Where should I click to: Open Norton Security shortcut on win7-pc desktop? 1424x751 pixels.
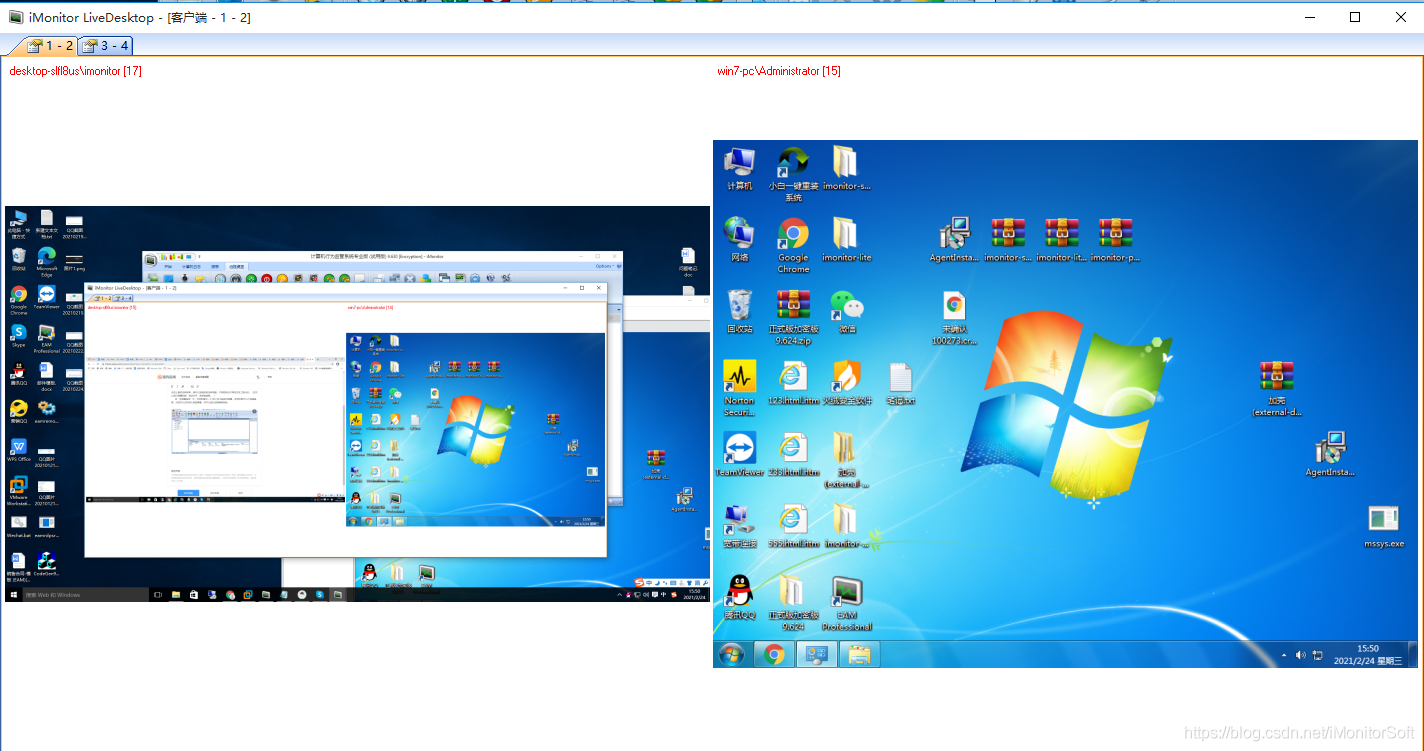740,389
